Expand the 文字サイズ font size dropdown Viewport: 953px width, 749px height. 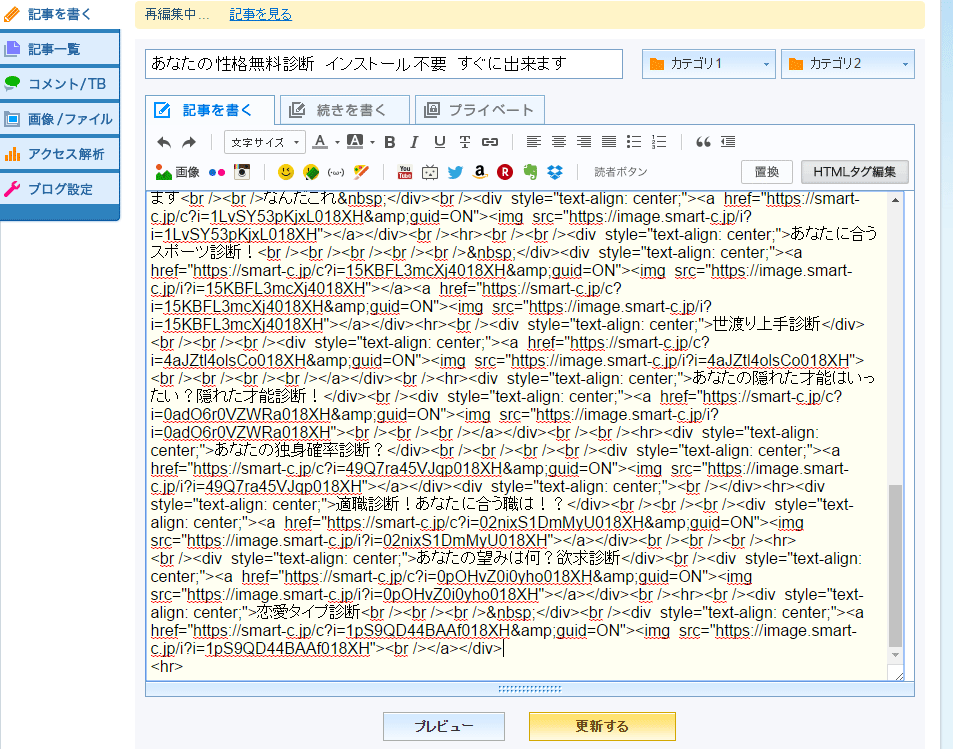coord(265,142)
